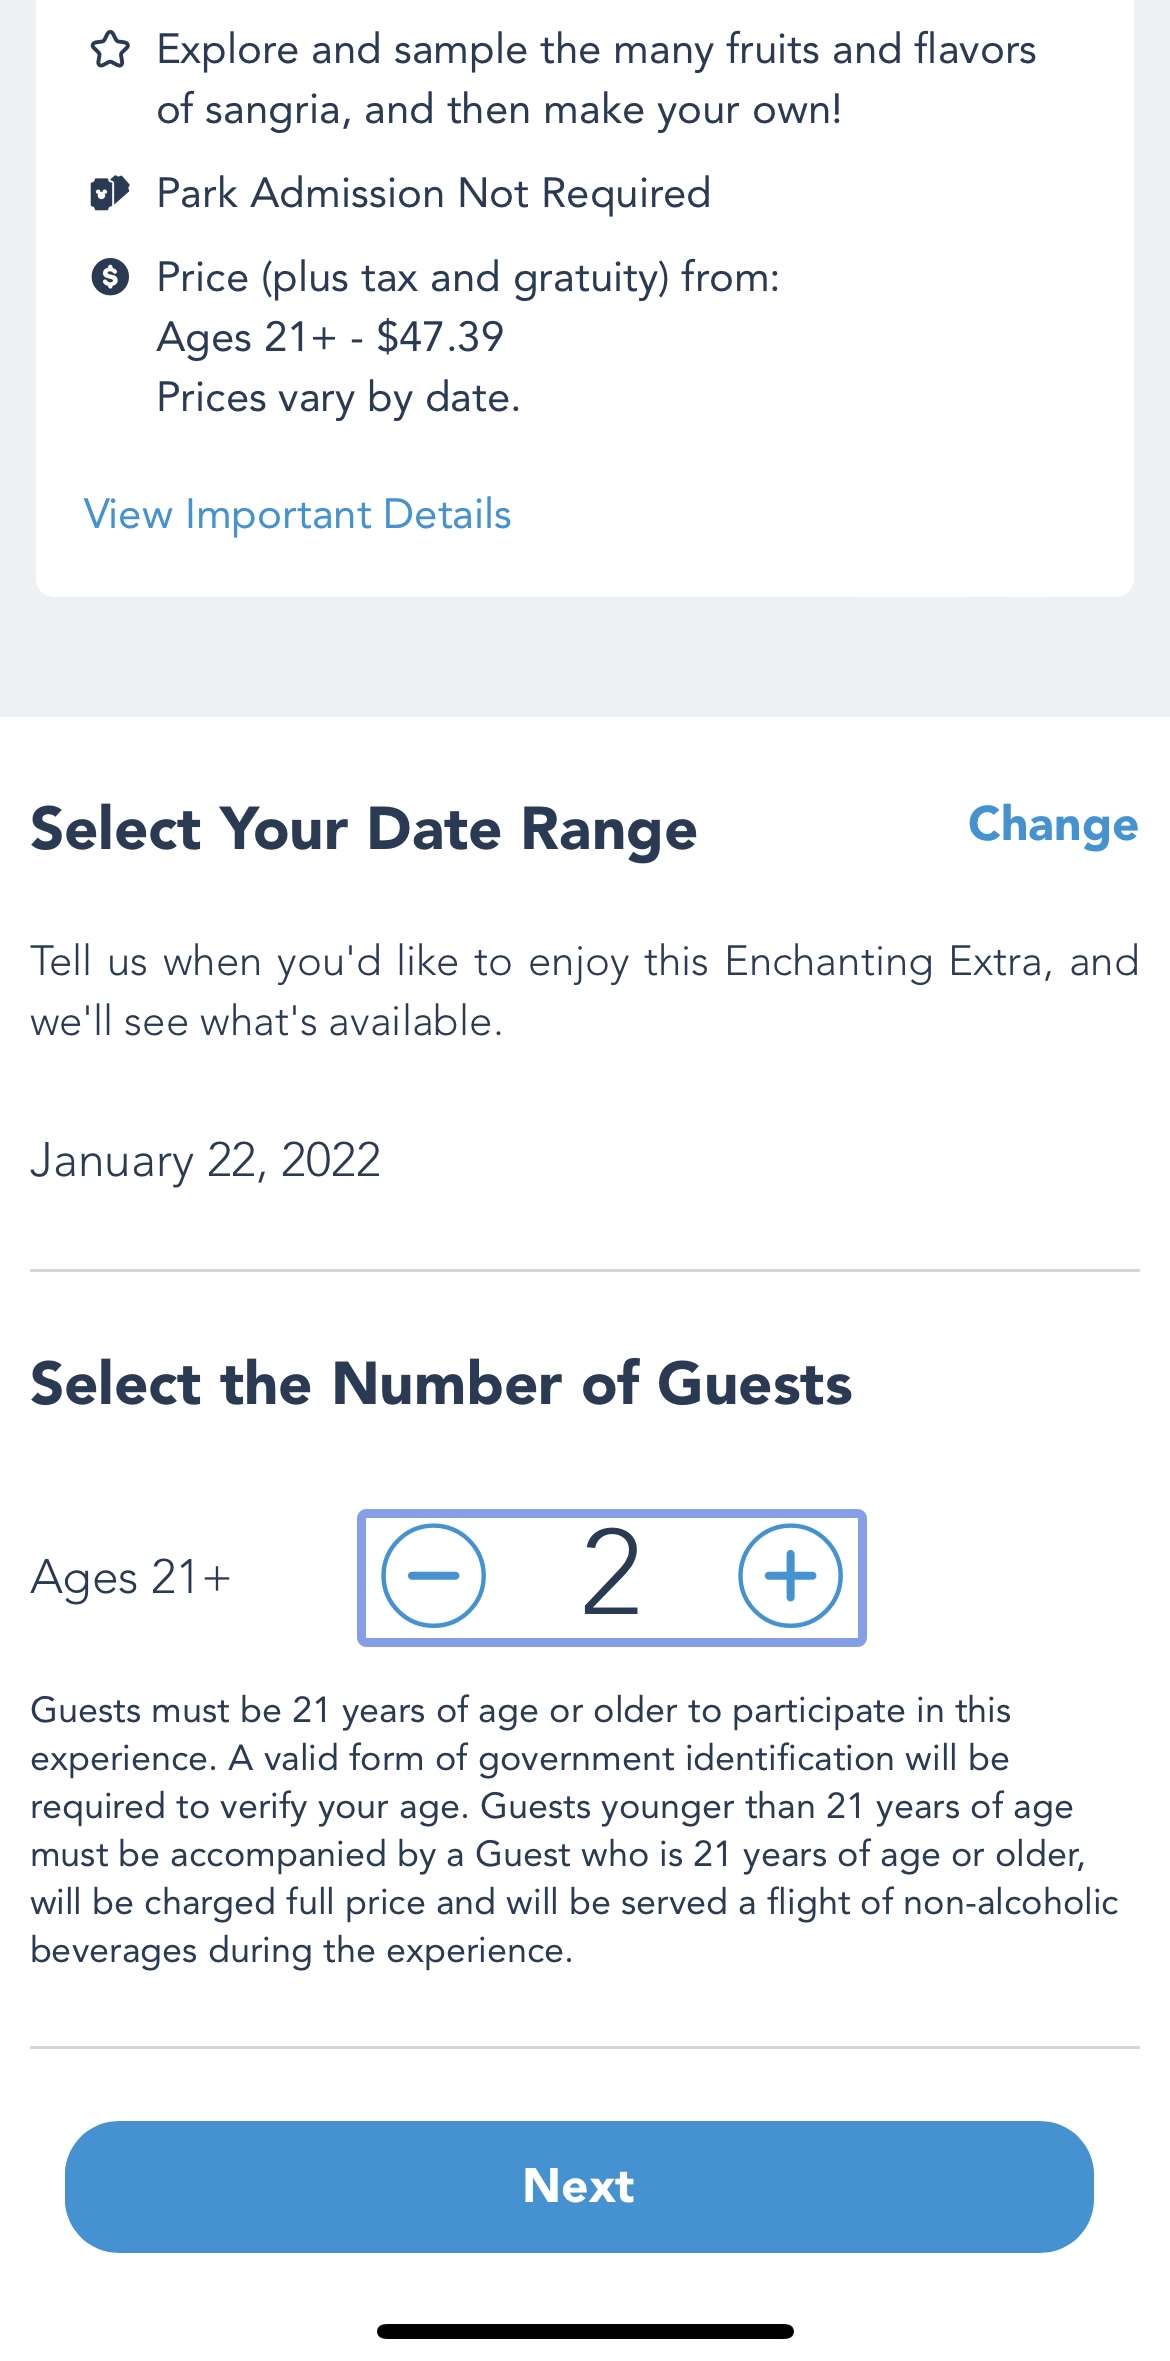Click the Select Your Date Range heading
This screenshot has height=2361, width=1170.
point(364,829)
